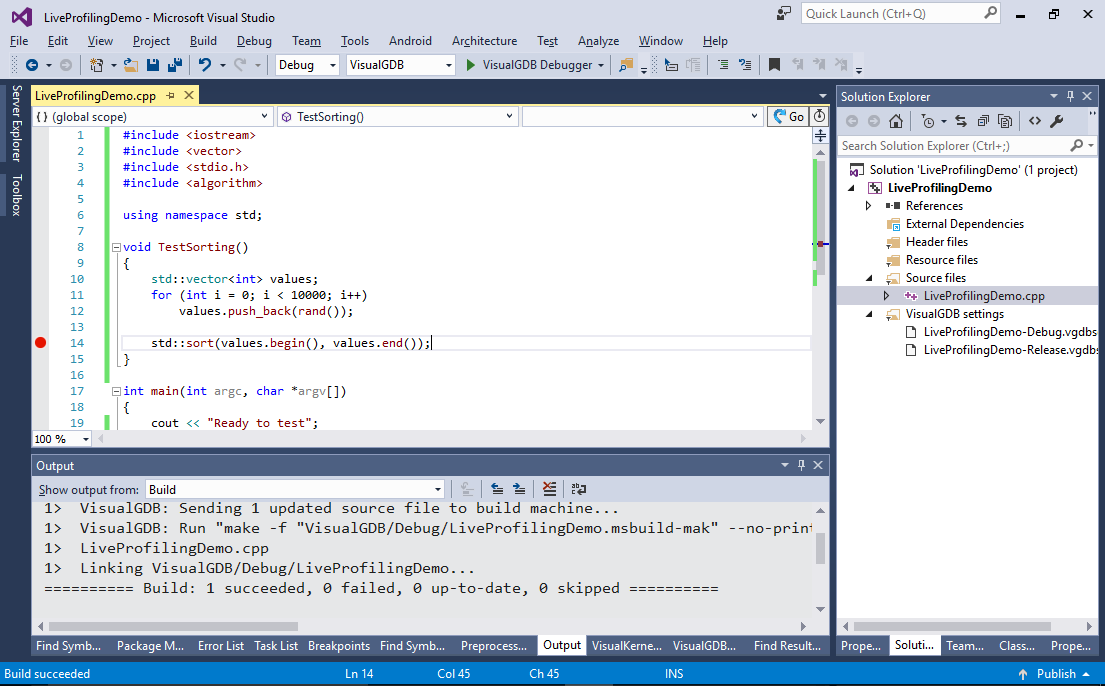Click the Output panel vertical scrollbar thumb
This screenshot has height=686, width=1105.
820,548
